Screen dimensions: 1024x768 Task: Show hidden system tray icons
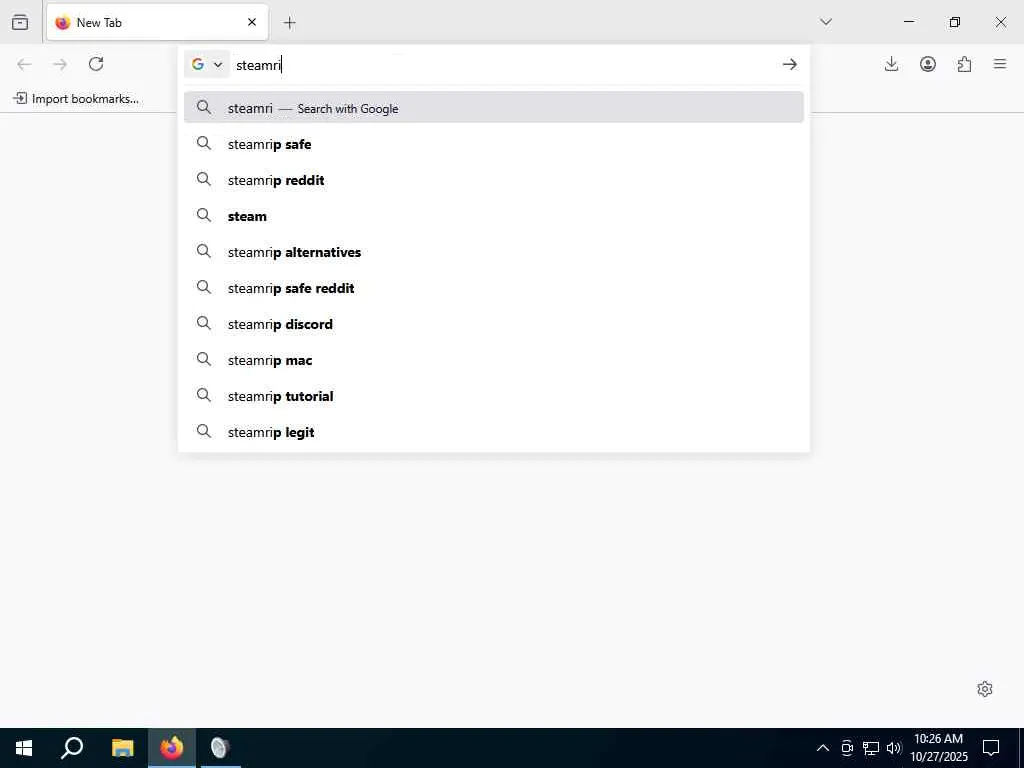pos(823,748)
